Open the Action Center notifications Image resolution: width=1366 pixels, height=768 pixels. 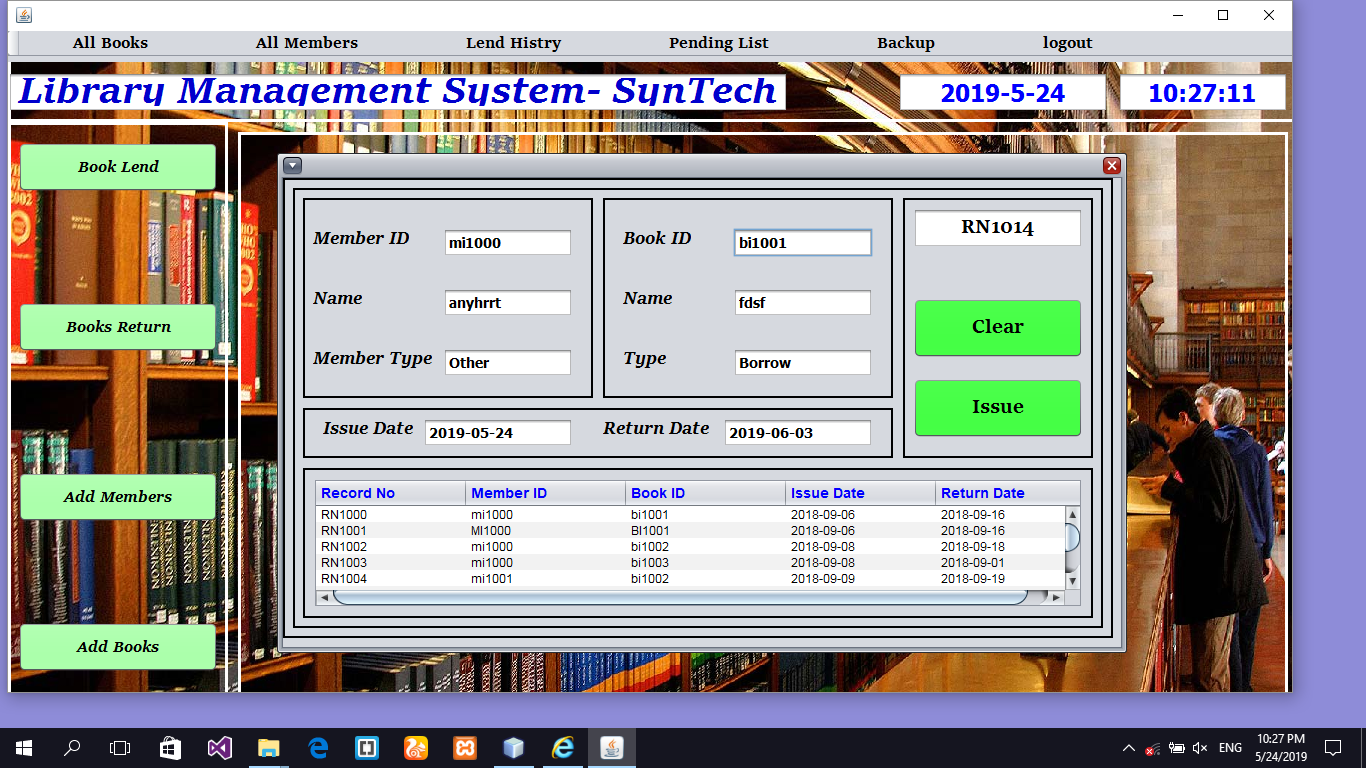[x=1332, y=747]
